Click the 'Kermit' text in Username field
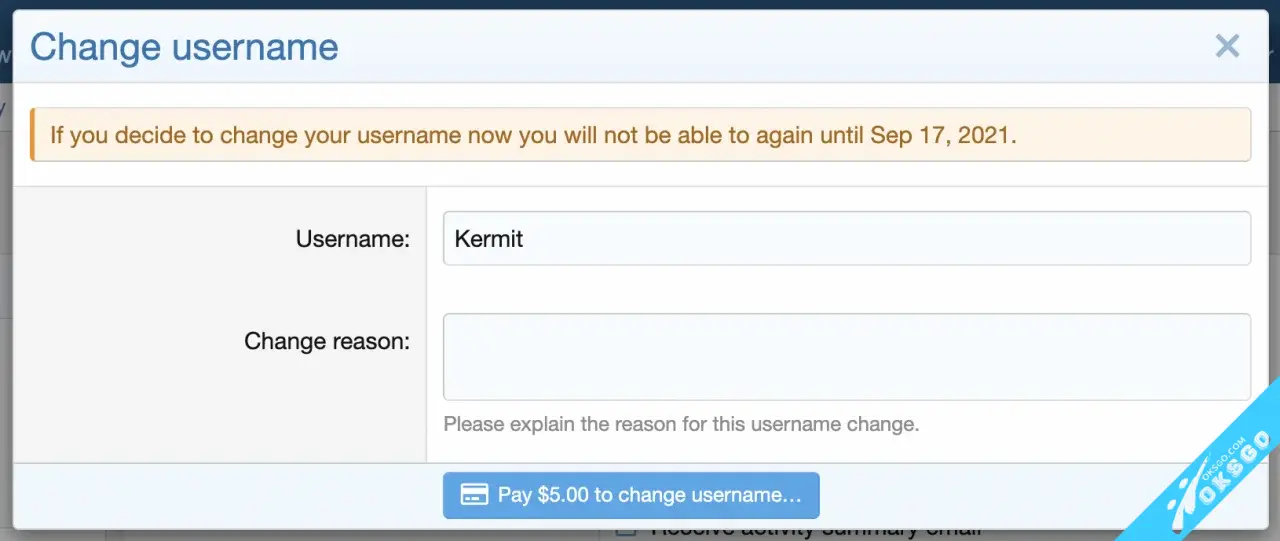The image size is (1280, 541). [489, 239]
